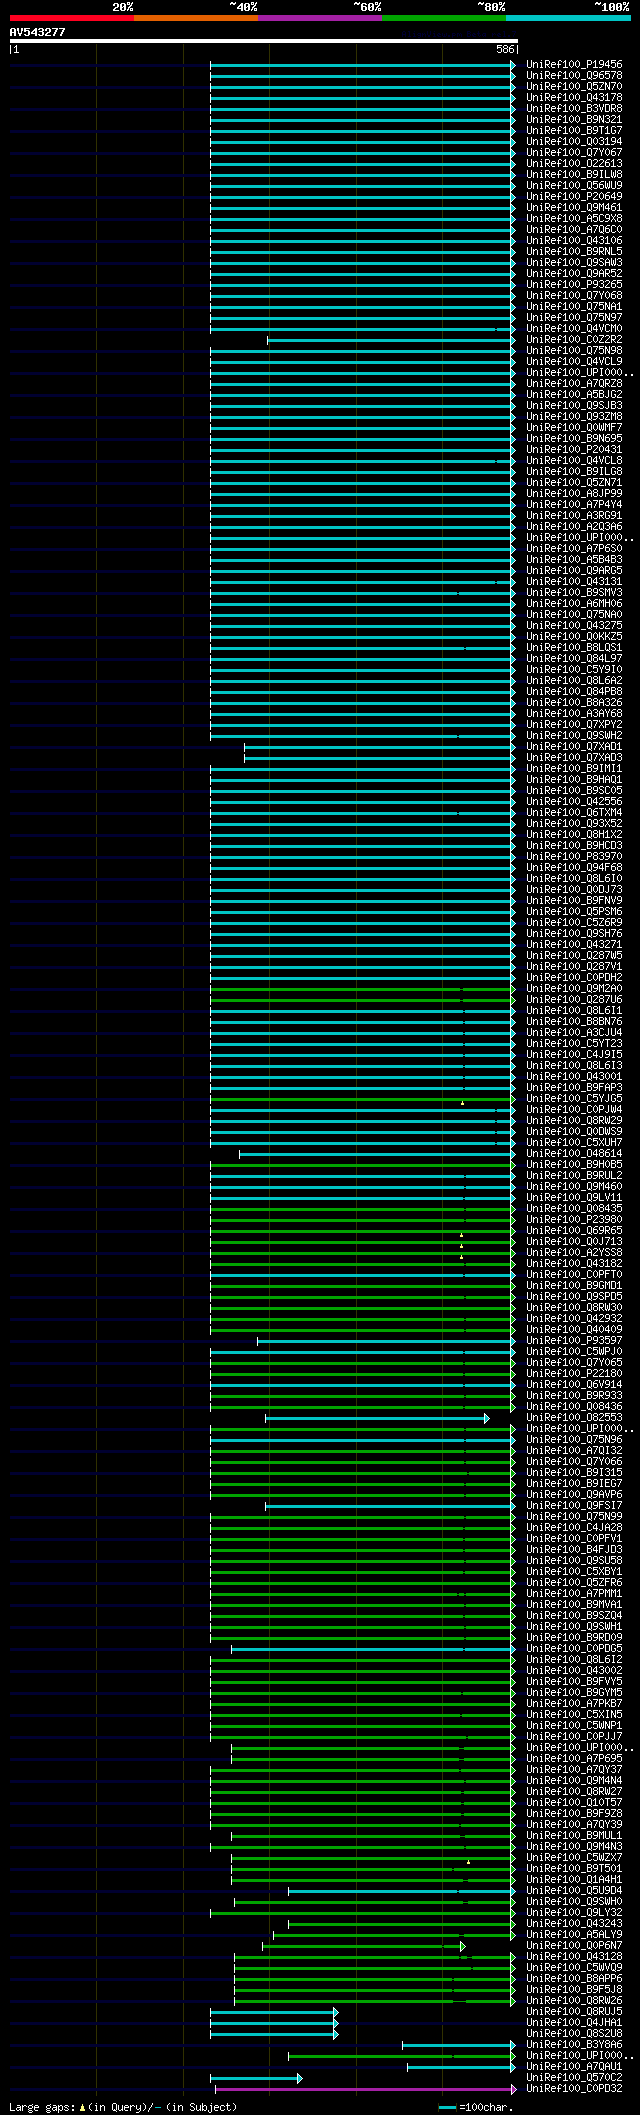Viewport: 640px width, 2115px height.
Task: Click the green ~80% identity legend segment
Action: [x=444, y=18]
